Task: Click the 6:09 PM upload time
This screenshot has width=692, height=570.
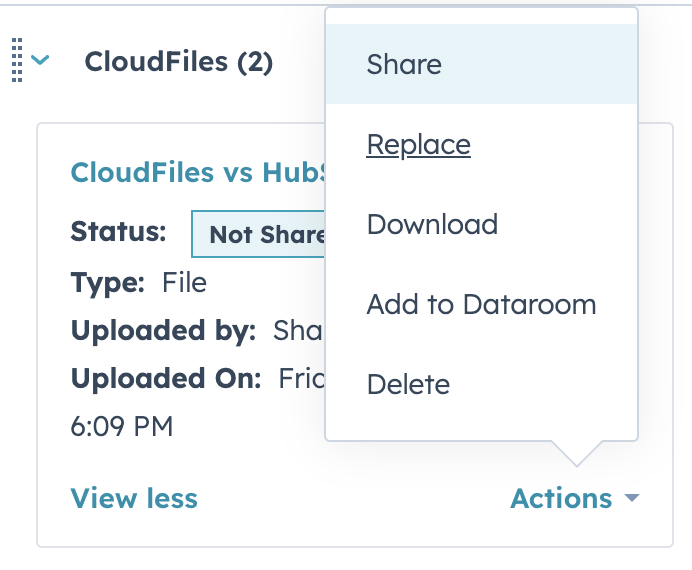Action: tap(122, 426)
